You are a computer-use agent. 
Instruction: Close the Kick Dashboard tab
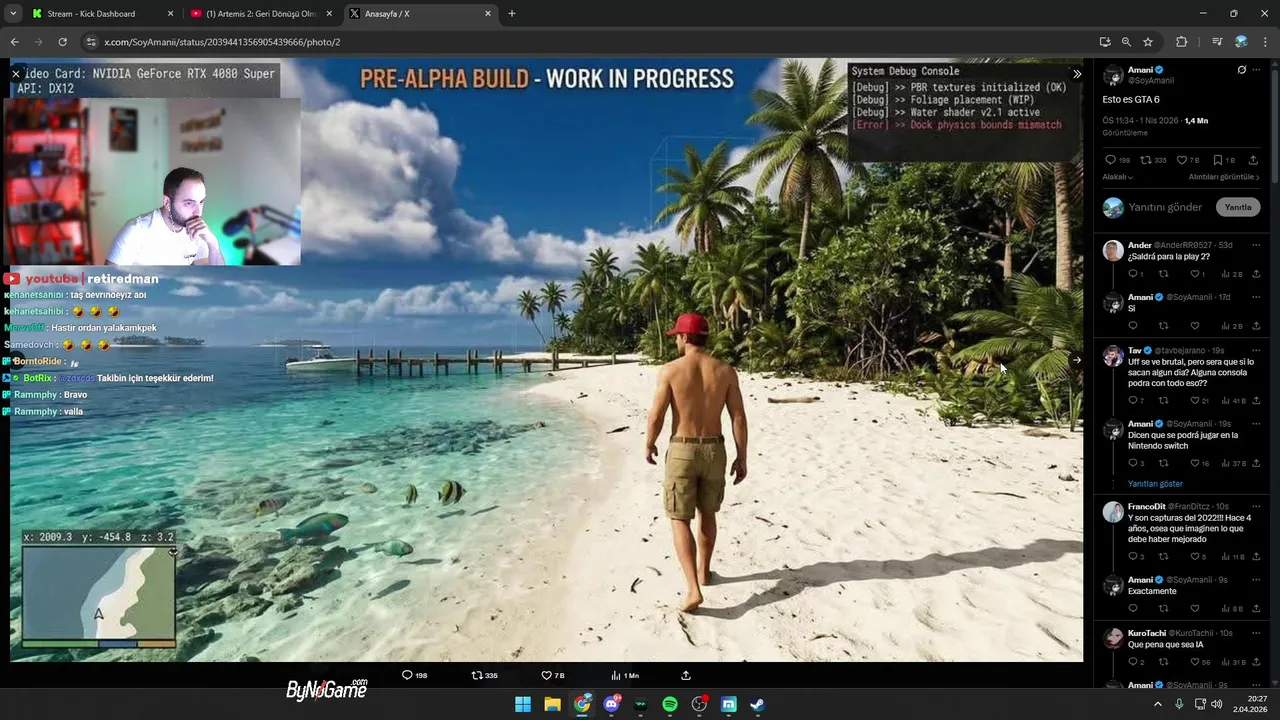point(170,14)
